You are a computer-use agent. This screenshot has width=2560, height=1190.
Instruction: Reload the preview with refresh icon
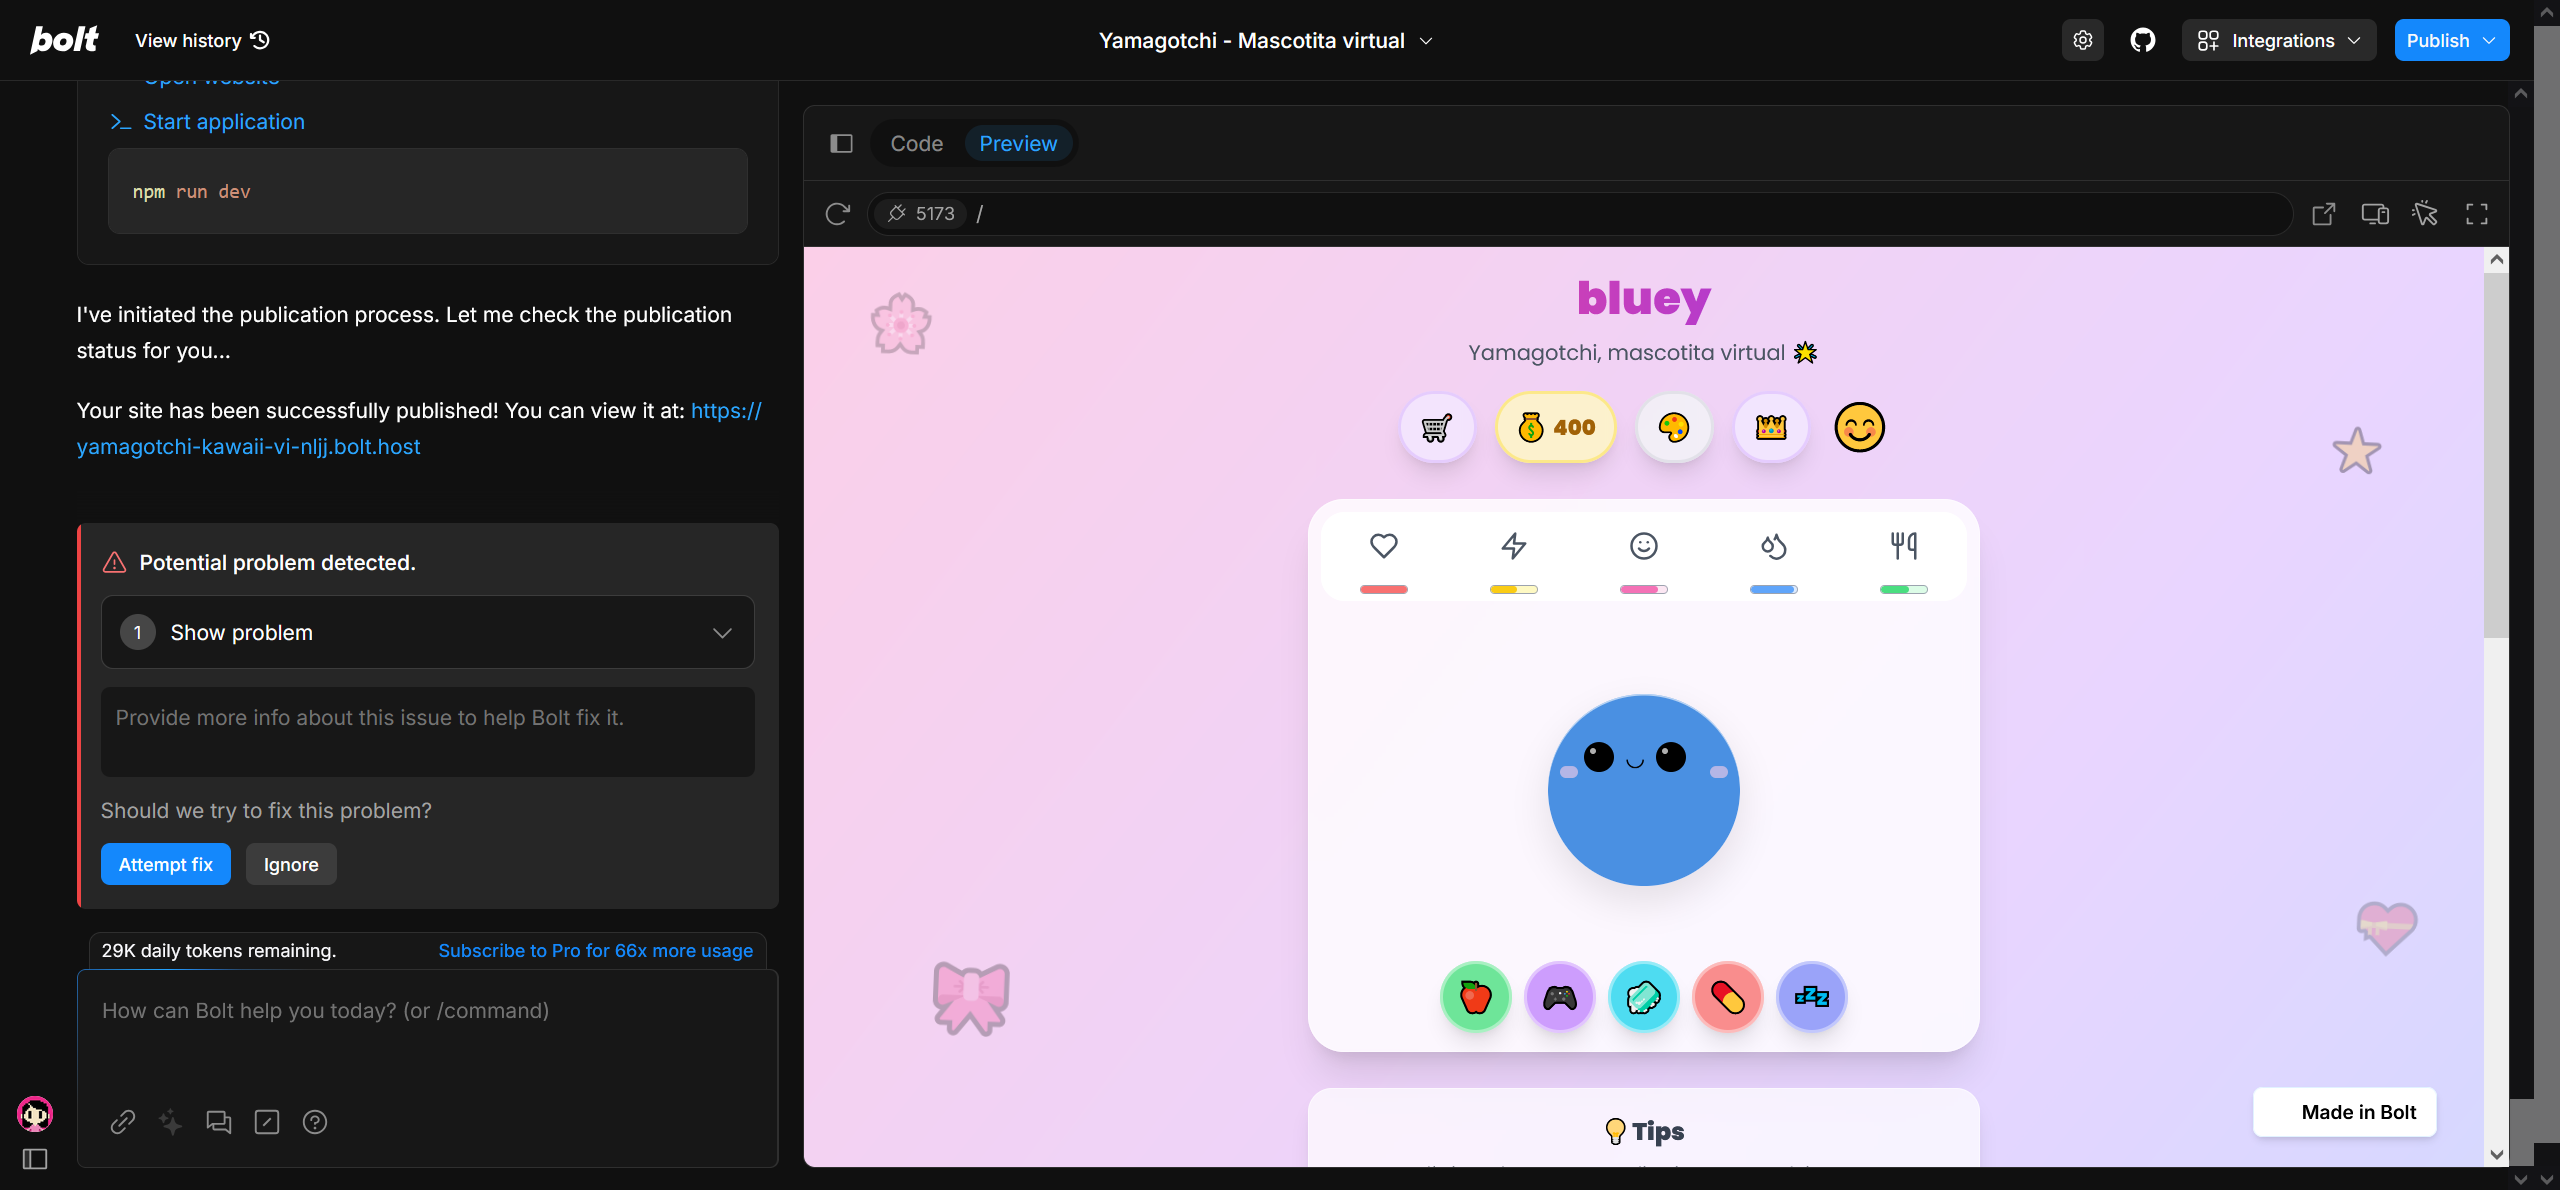point(837,213)
